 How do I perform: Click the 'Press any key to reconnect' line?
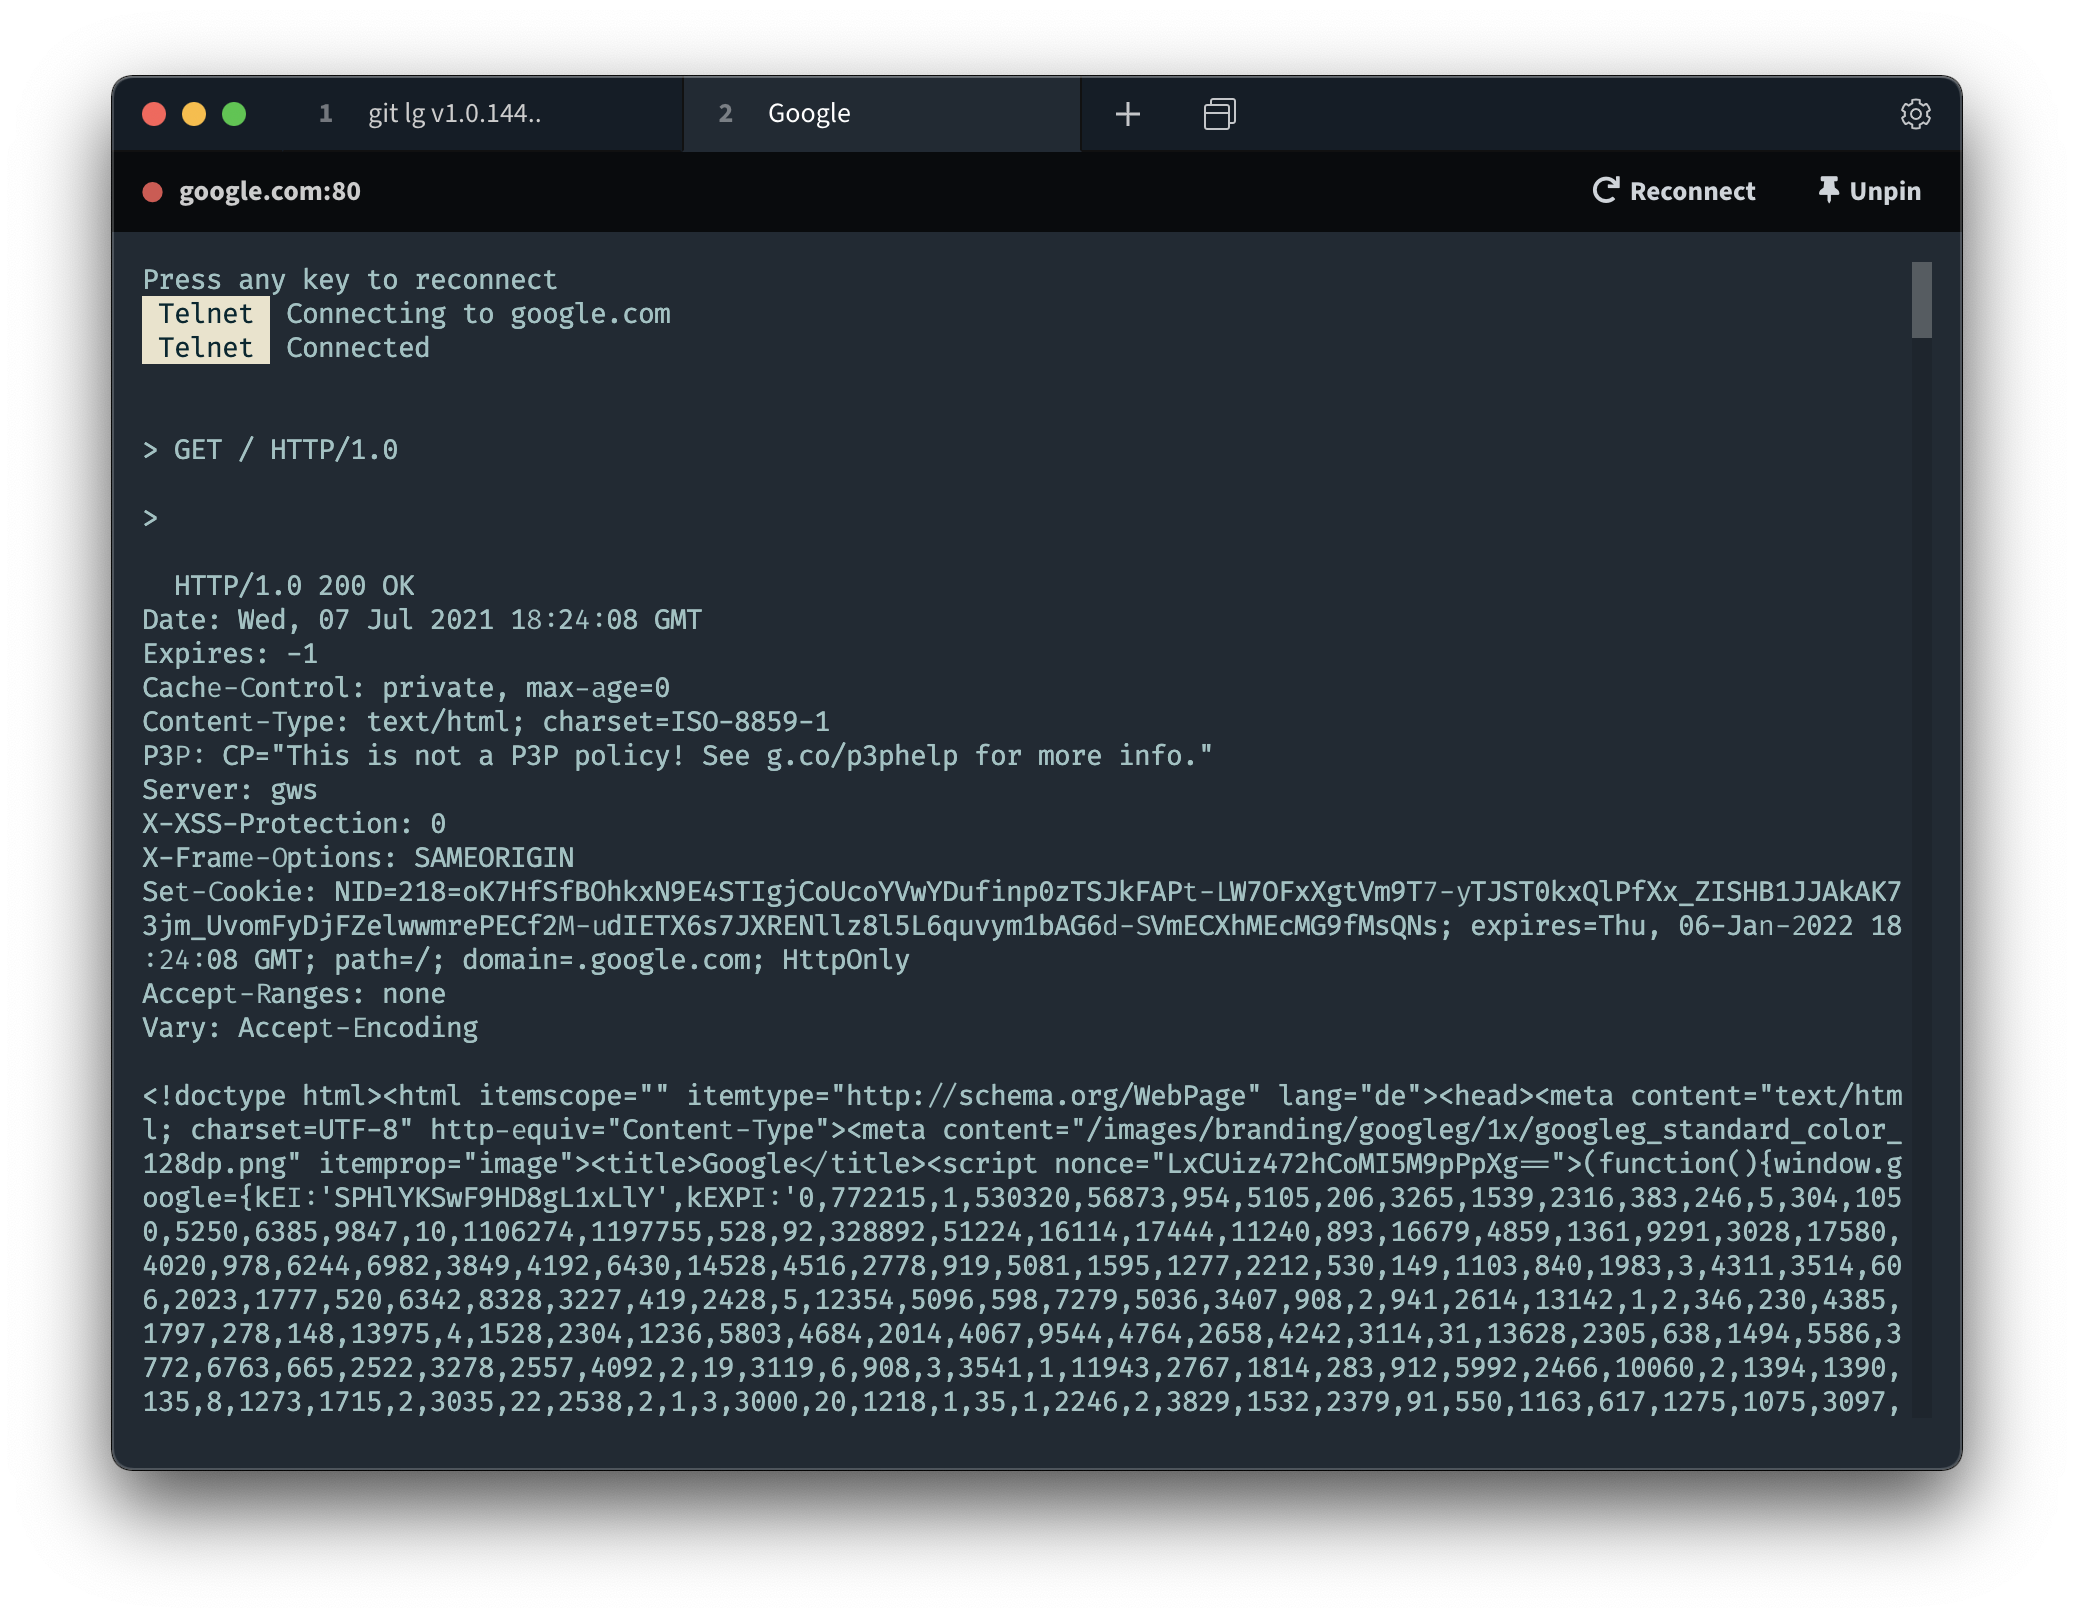[x=349, y=280]
